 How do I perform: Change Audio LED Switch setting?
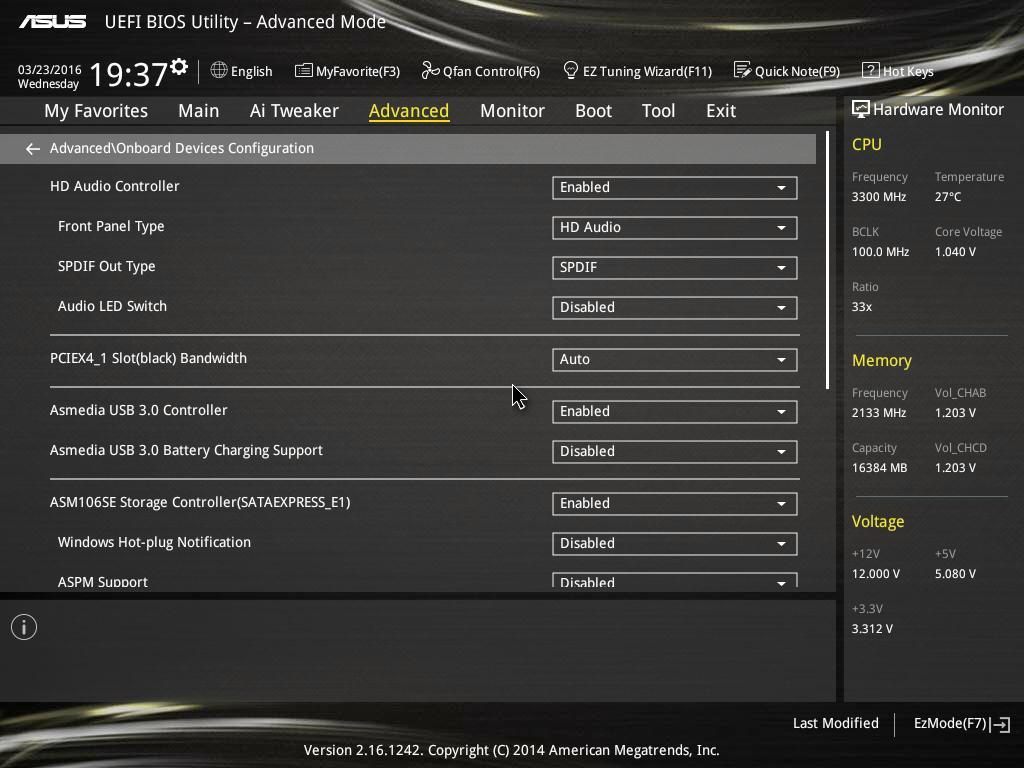tap(674, 307)
